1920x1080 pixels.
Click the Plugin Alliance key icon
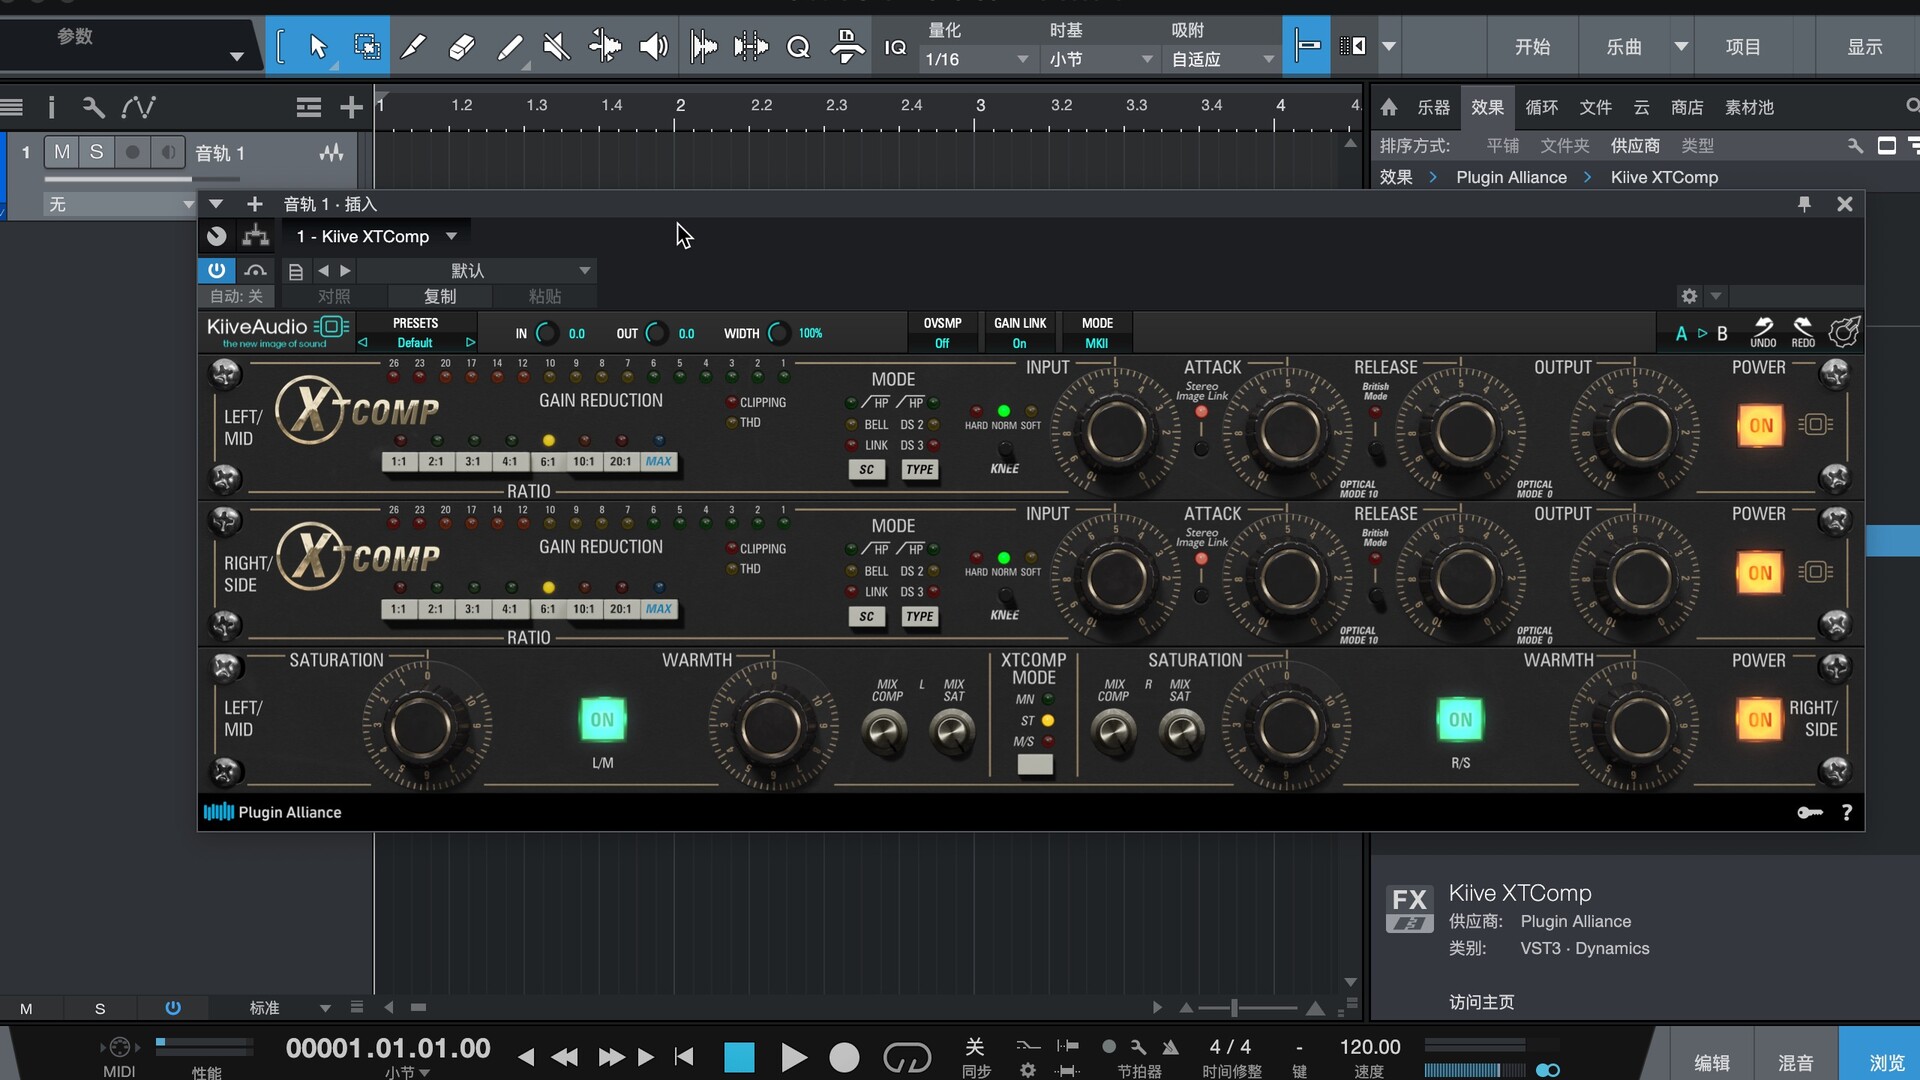click(x=1809, y=812)
